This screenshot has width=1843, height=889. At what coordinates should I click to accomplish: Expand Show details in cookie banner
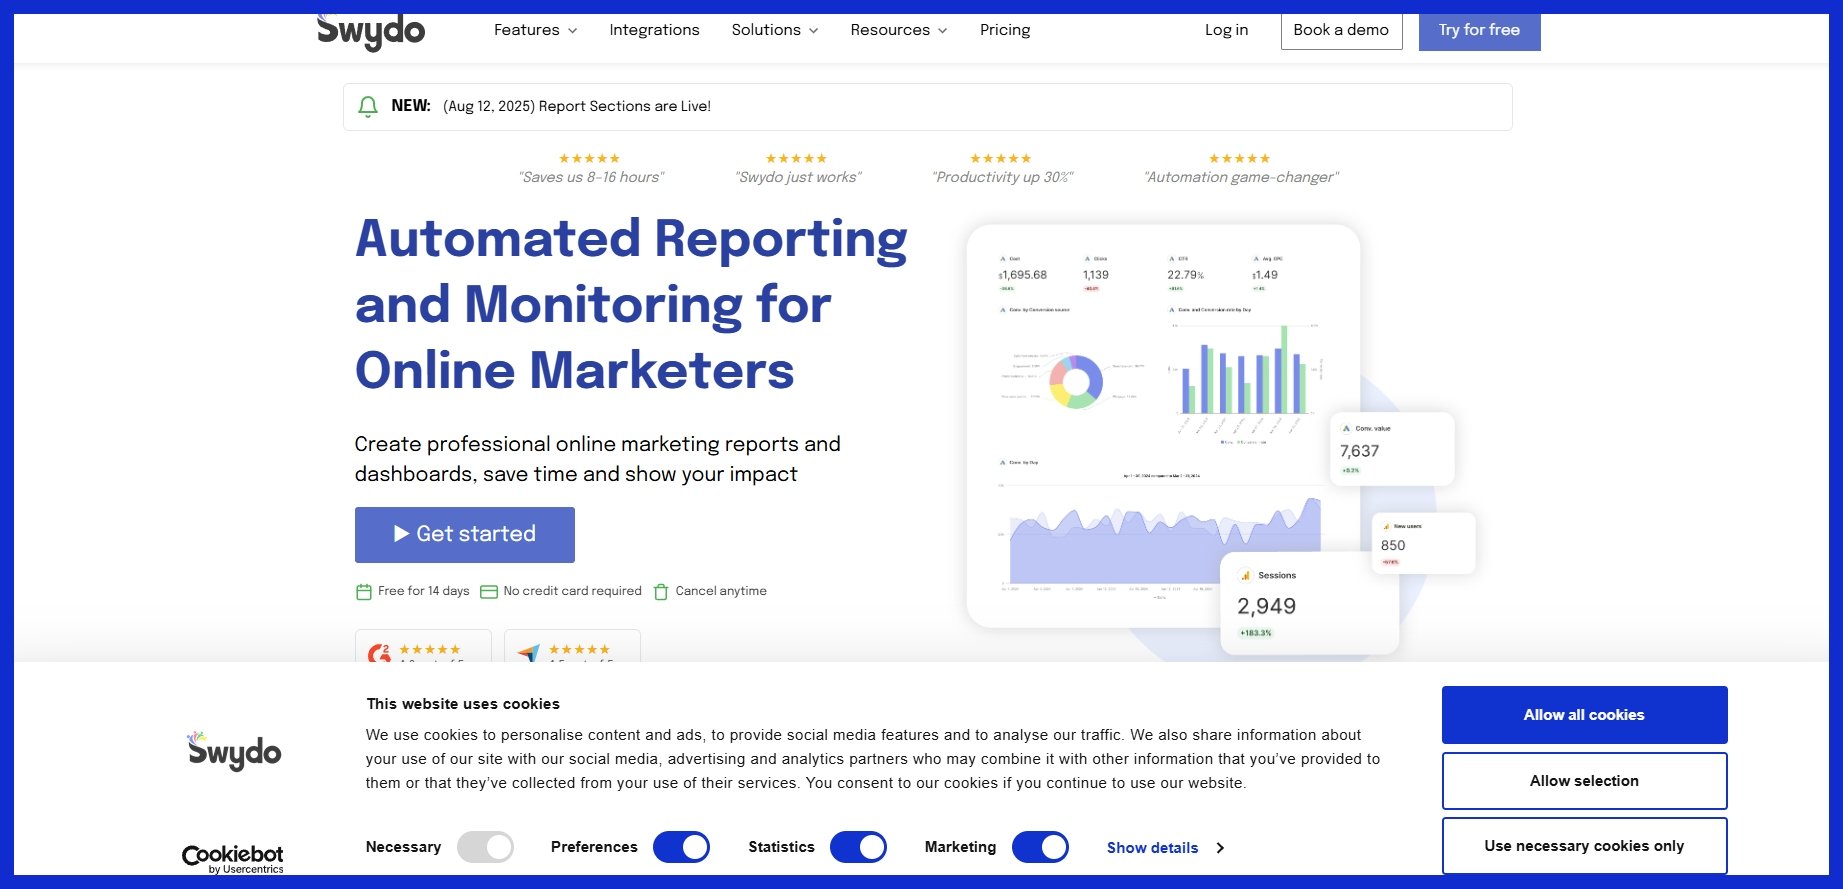(1165, 848)
